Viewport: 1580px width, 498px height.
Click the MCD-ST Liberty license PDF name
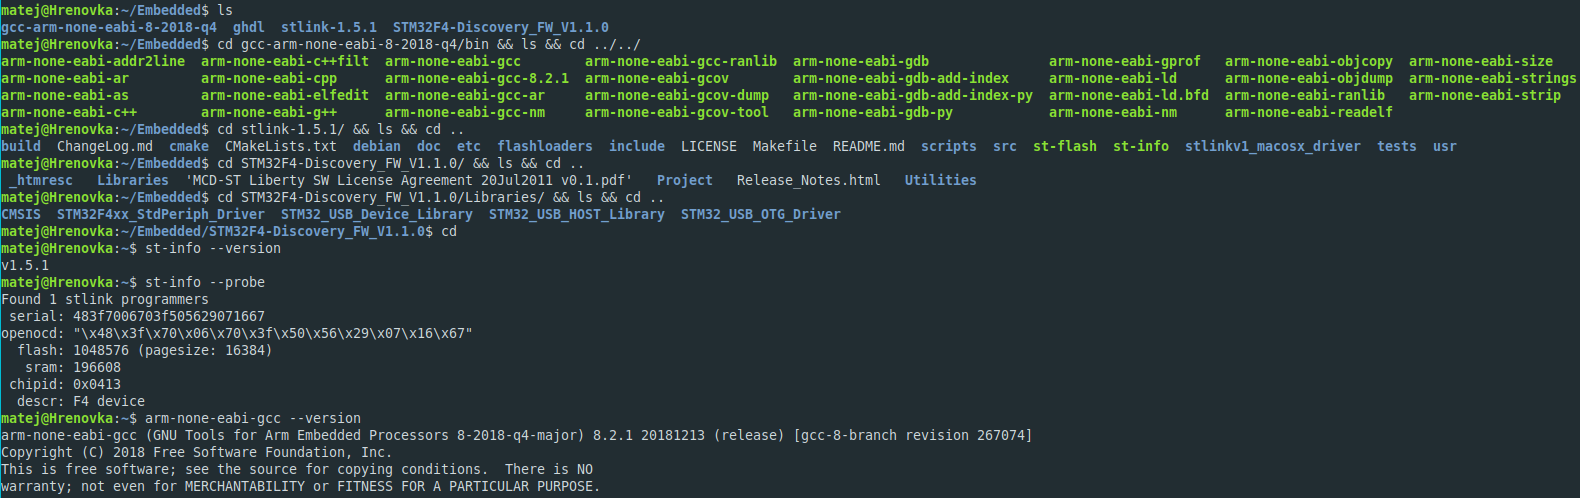[408, 180]
